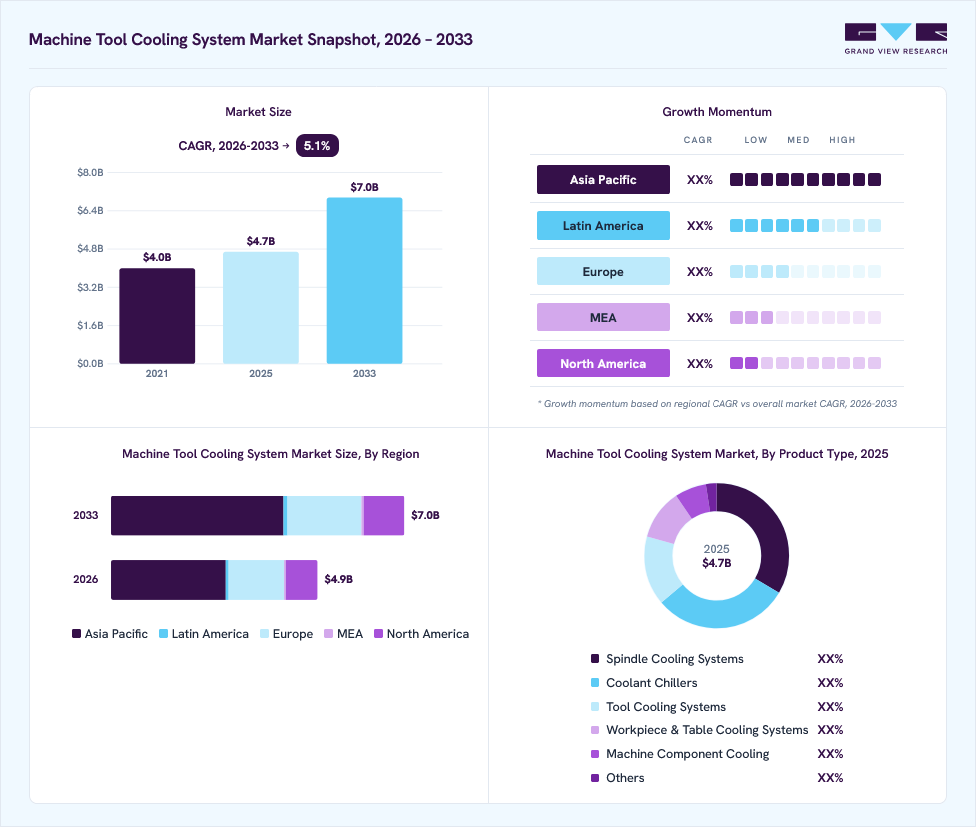The height and width of the screenshot is (828, 976).
Task: Click the Latin America region label
Action: [x=603, y=225]
